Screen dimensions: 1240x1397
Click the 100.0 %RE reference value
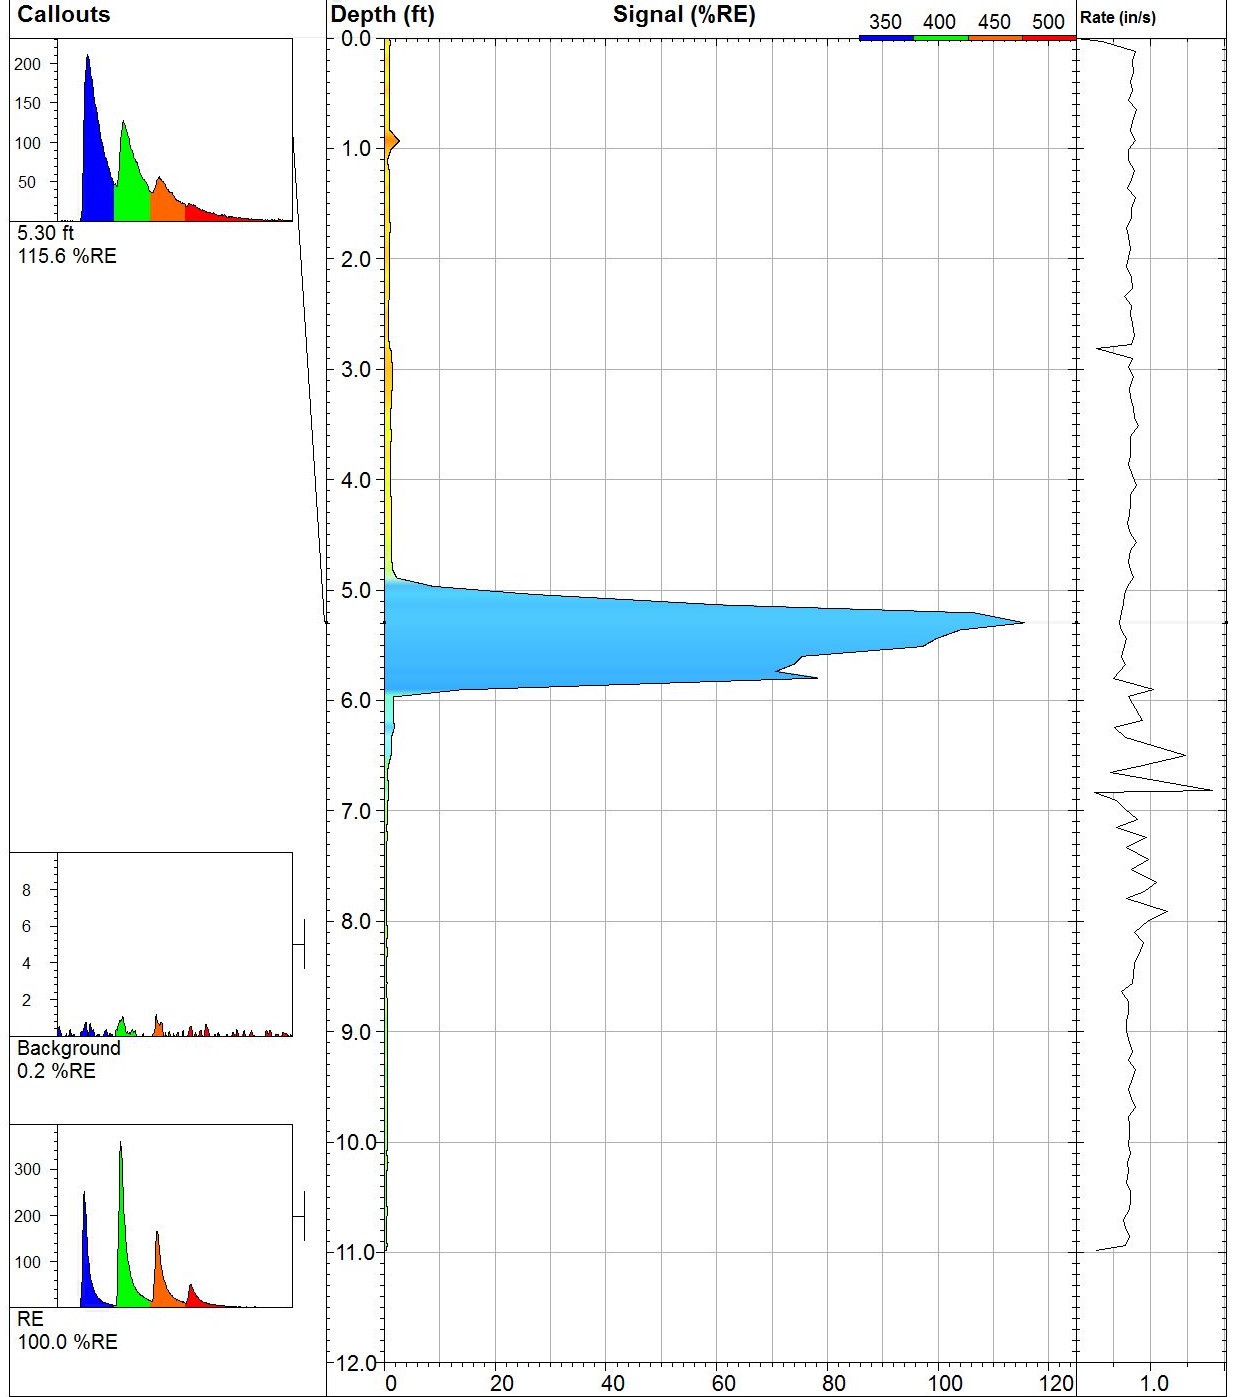[67, 1342]
